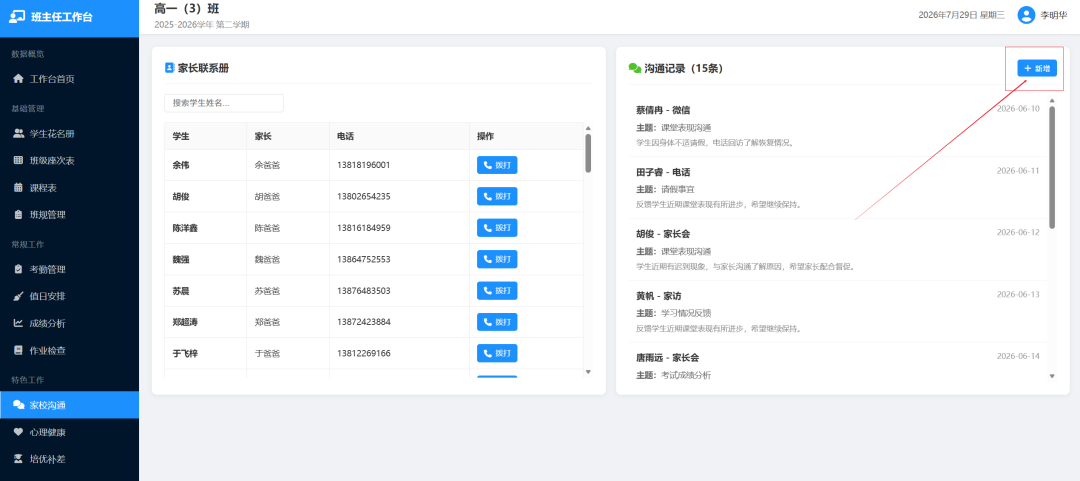Select phone number 13802654235
Viewport: 1080px width, 481px height.
pos(364,196)
